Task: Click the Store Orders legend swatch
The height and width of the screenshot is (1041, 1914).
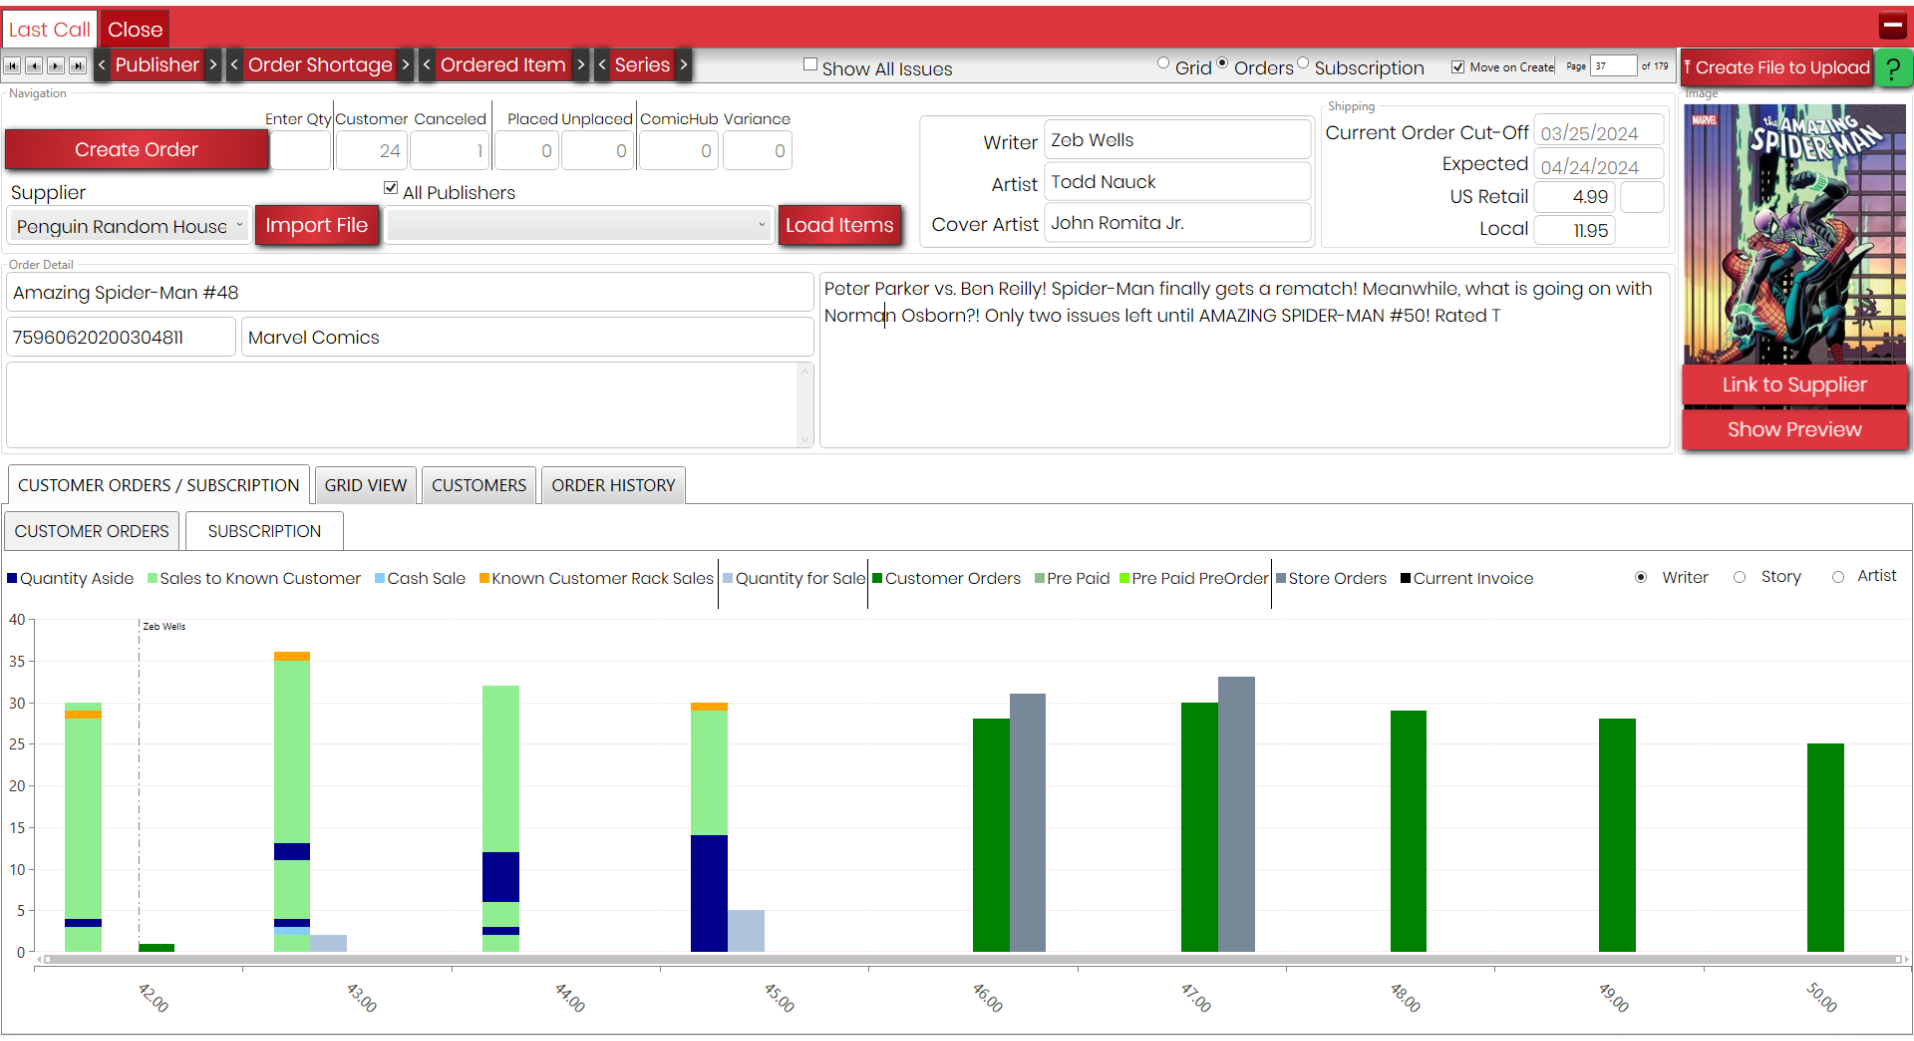Action: click(1281, 578)
